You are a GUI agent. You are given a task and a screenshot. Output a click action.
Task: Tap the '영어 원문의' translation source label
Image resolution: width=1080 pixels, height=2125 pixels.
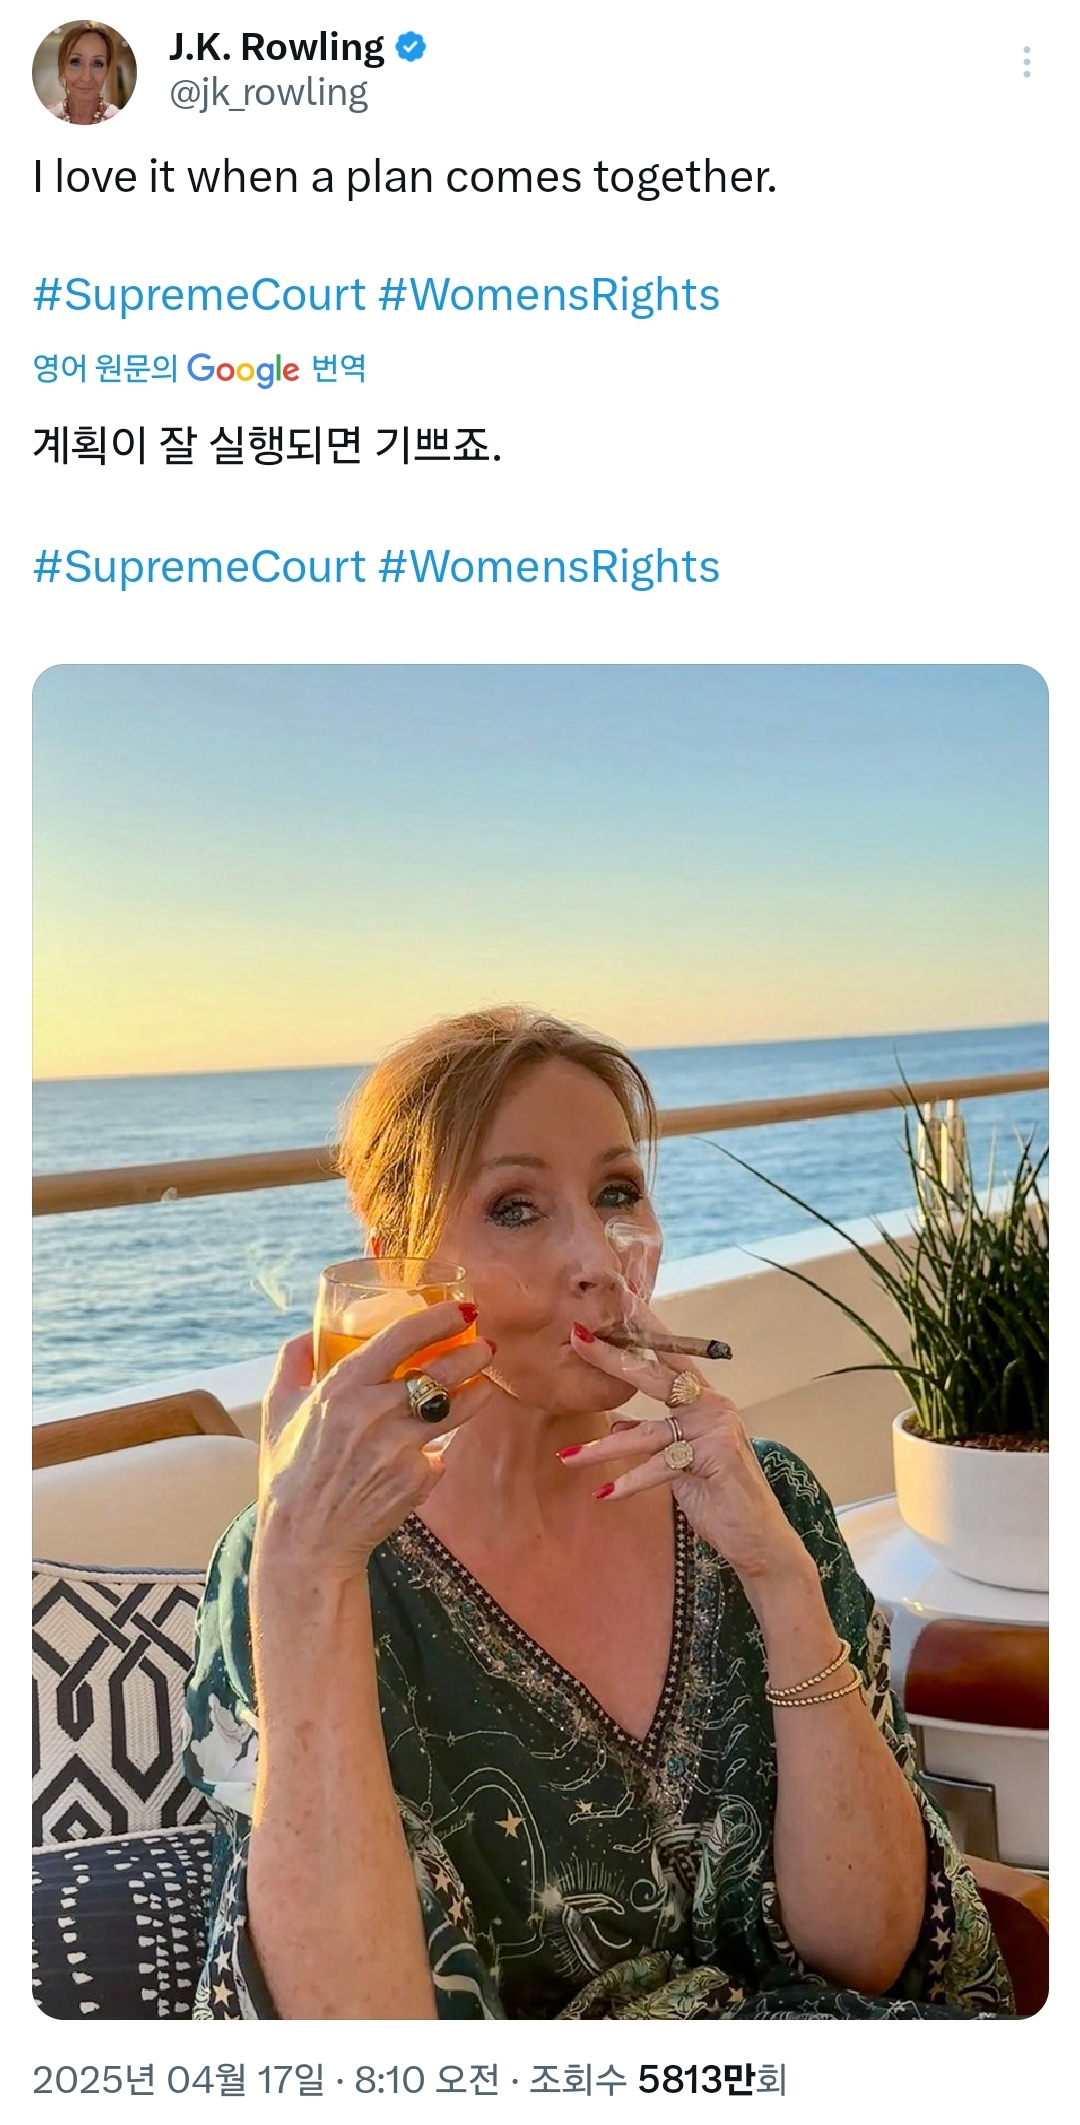point(104,369)
